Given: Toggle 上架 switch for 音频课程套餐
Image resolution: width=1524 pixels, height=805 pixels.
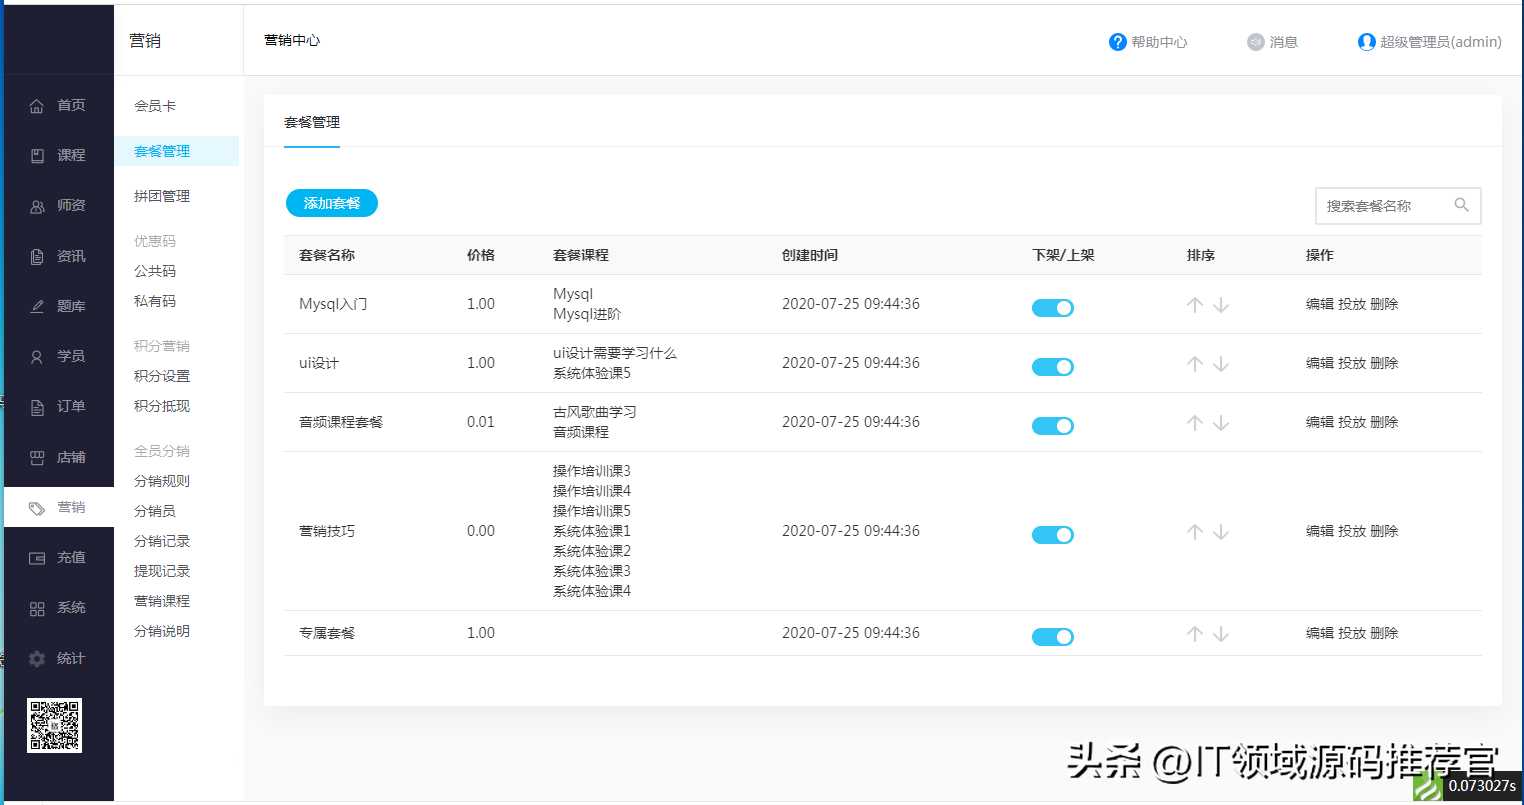Looking at the screenshot, I should 1053,426.
